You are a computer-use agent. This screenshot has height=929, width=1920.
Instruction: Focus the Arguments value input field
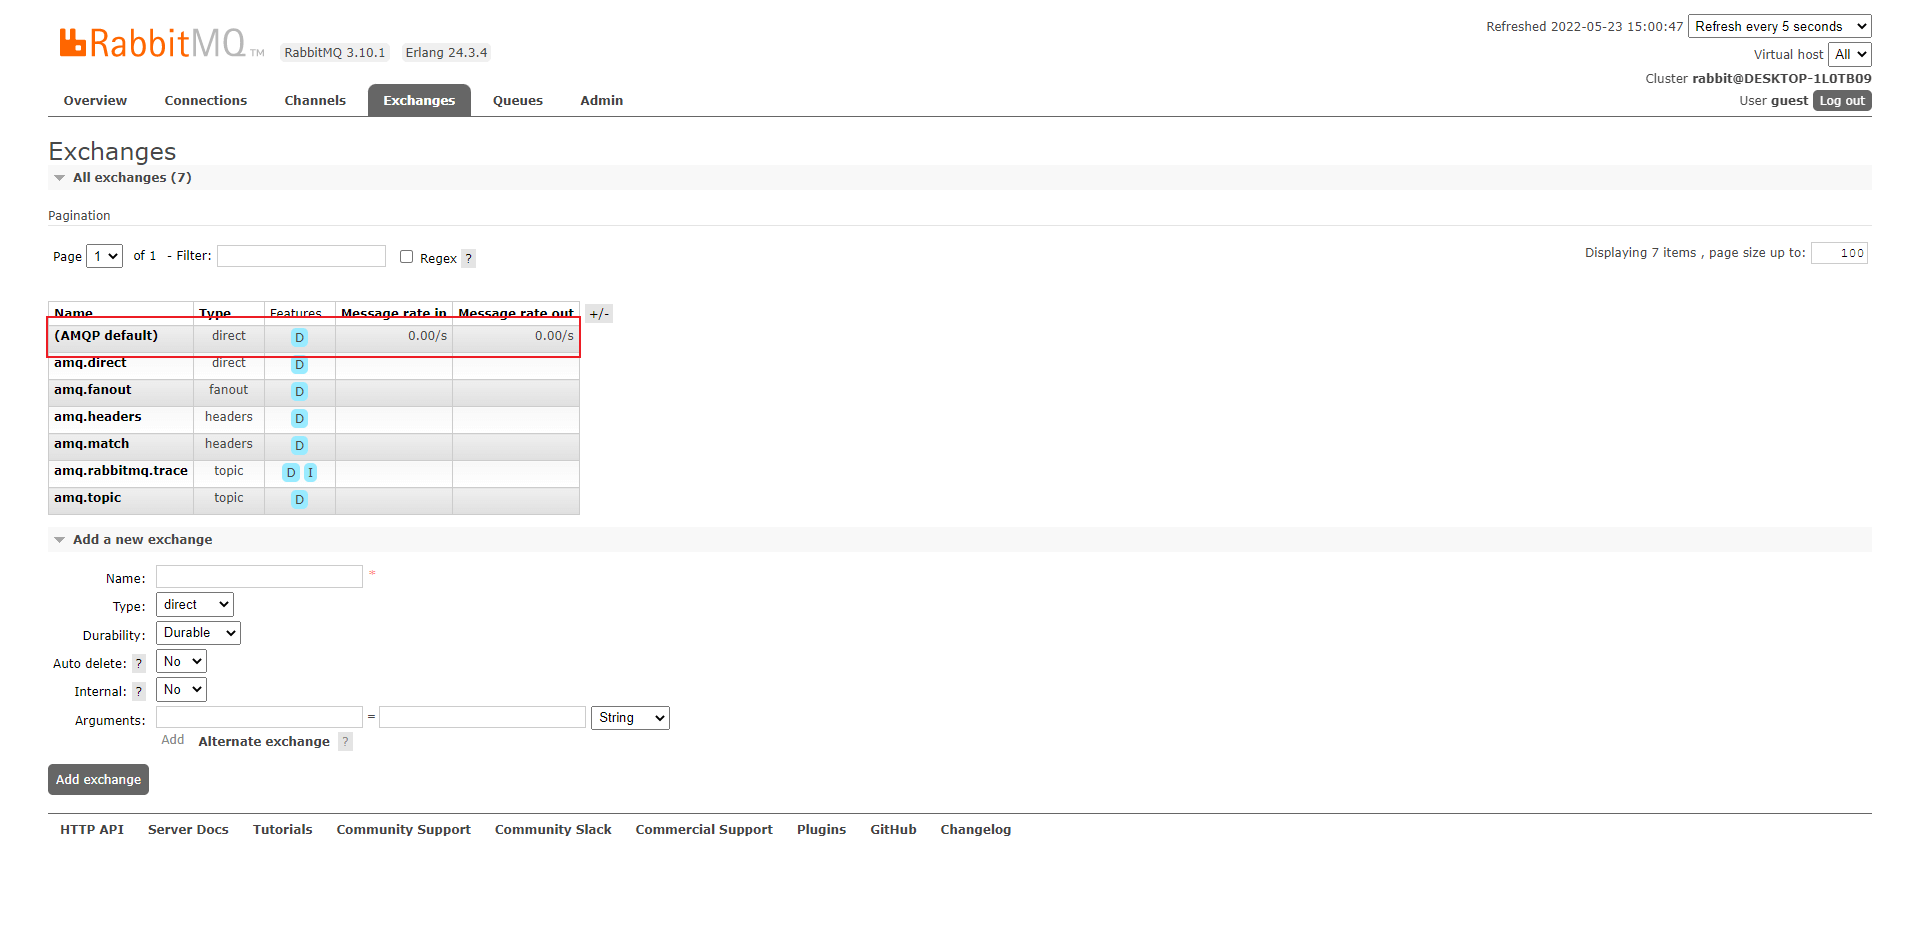[482, 717]
